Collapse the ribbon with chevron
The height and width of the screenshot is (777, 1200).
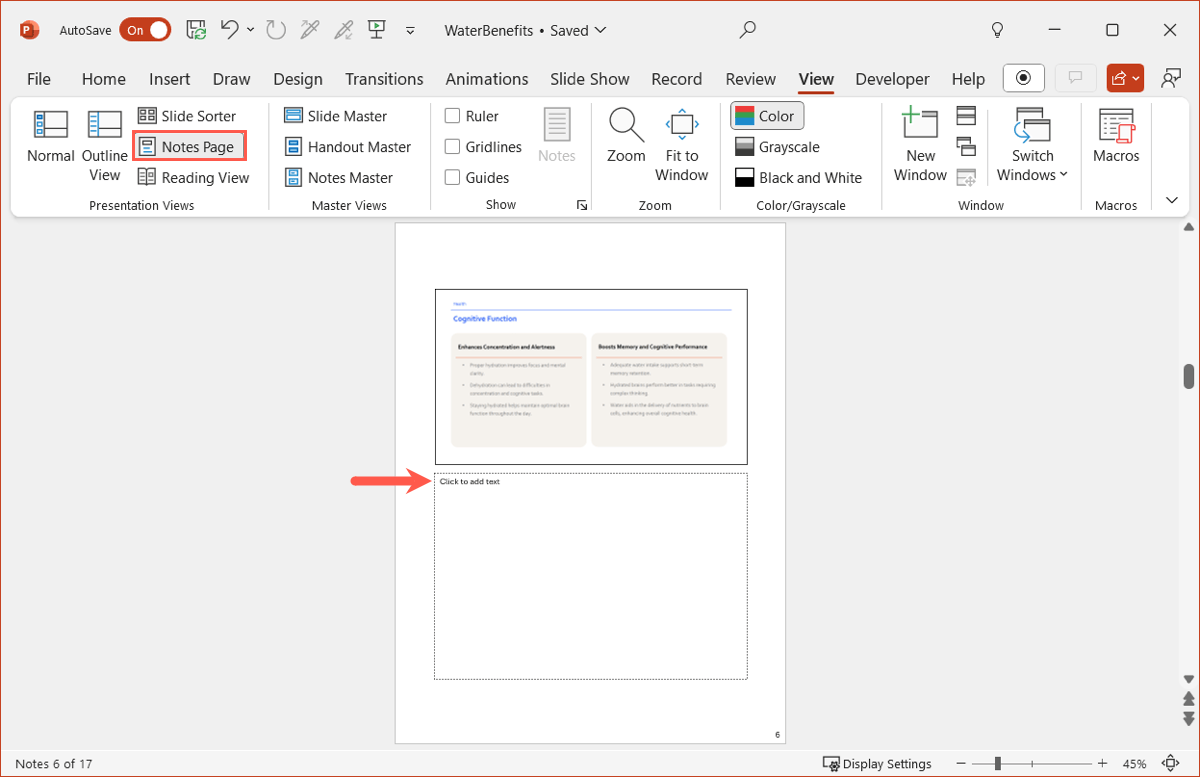(1172, 201)
